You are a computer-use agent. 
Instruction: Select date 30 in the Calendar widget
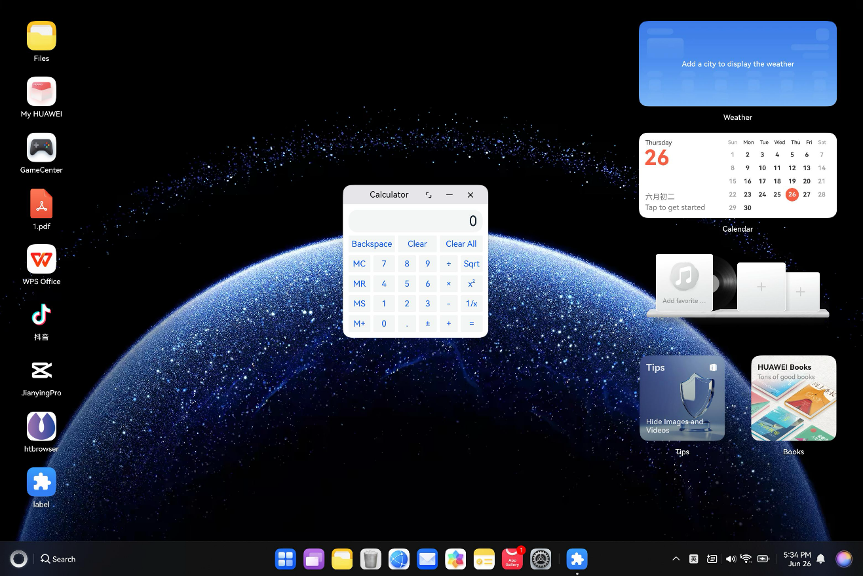click(747, 208)
